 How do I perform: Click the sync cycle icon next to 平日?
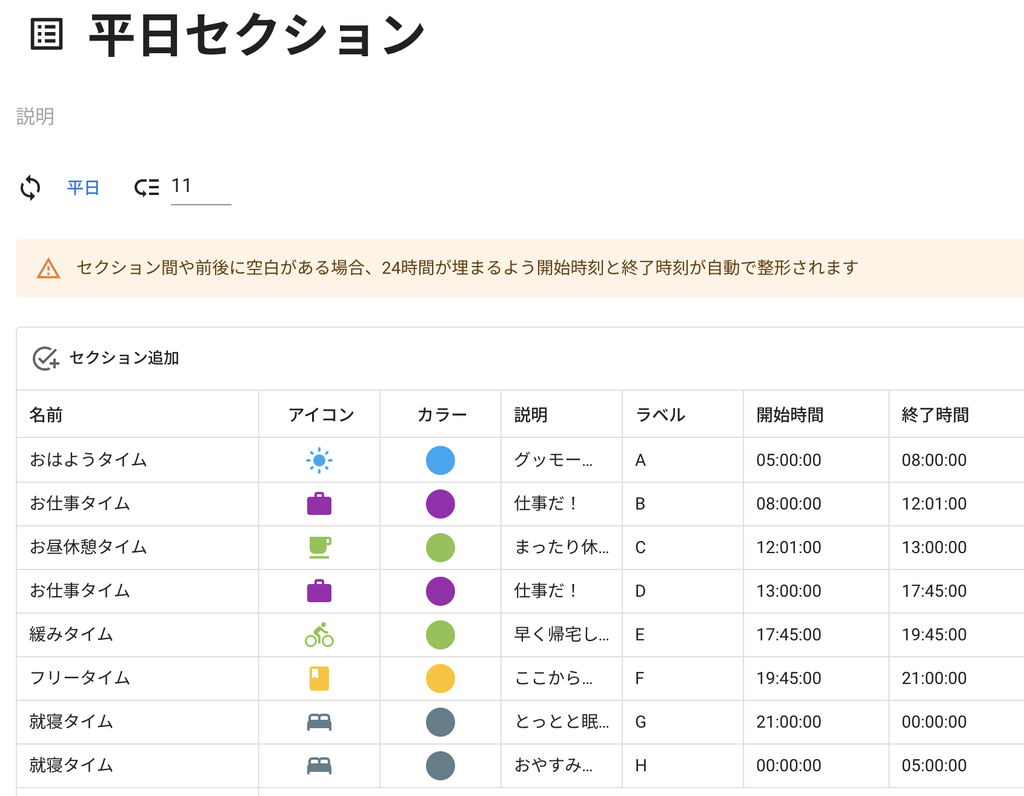coord(30,188)
